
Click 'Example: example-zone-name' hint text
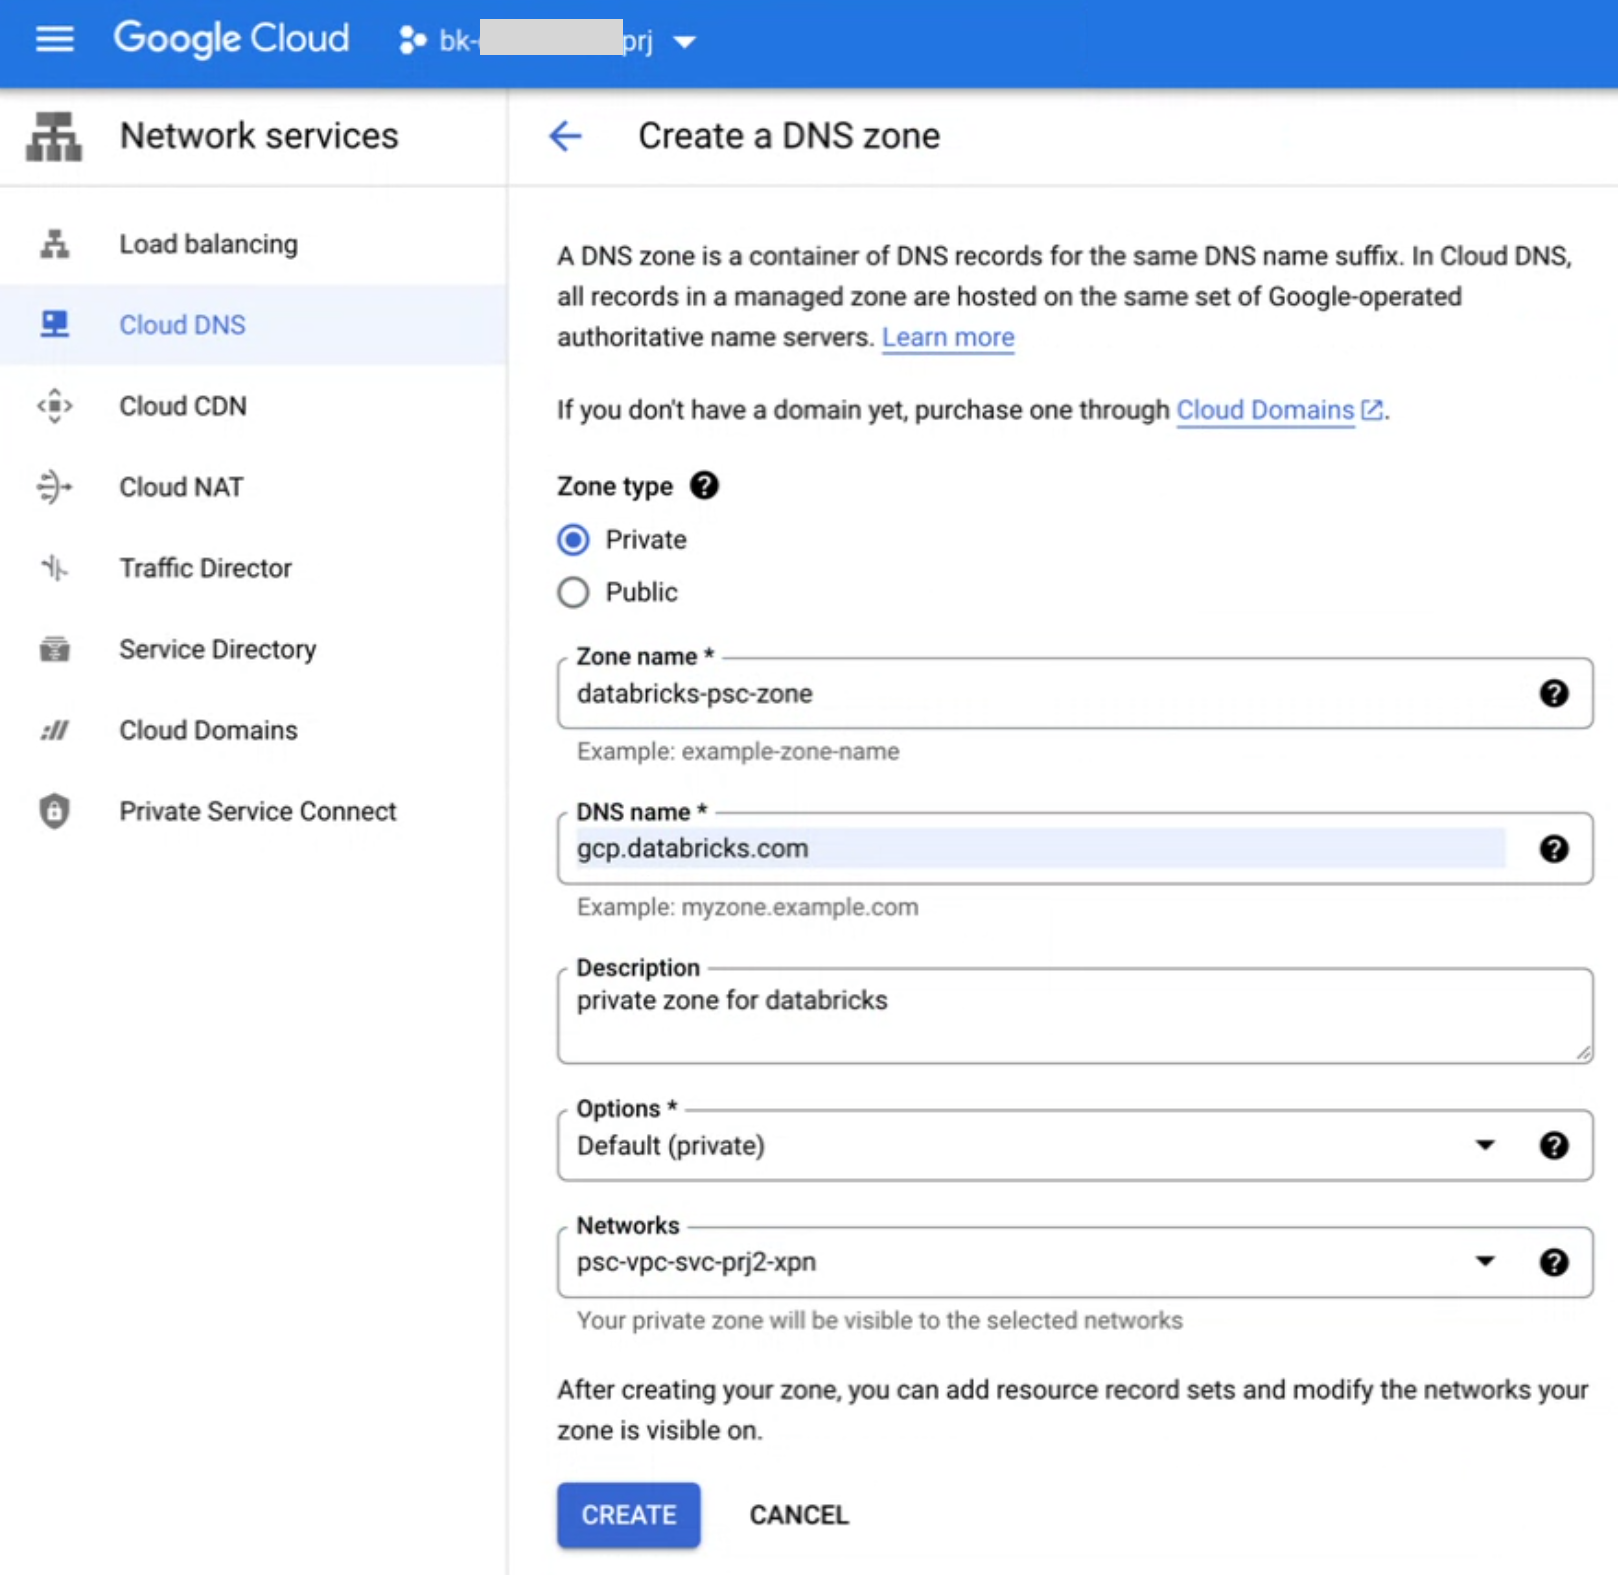pos(738,751)
